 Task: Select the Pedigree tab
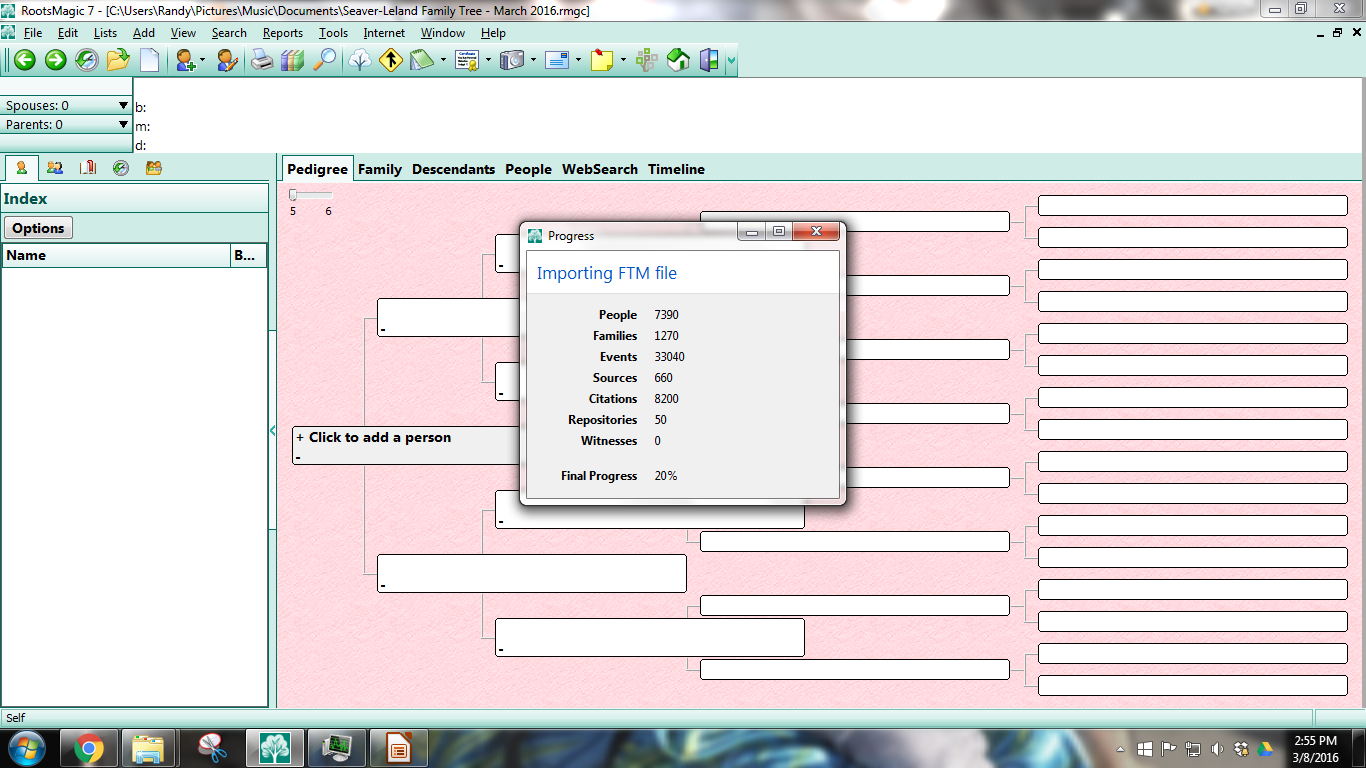point(317,169)
